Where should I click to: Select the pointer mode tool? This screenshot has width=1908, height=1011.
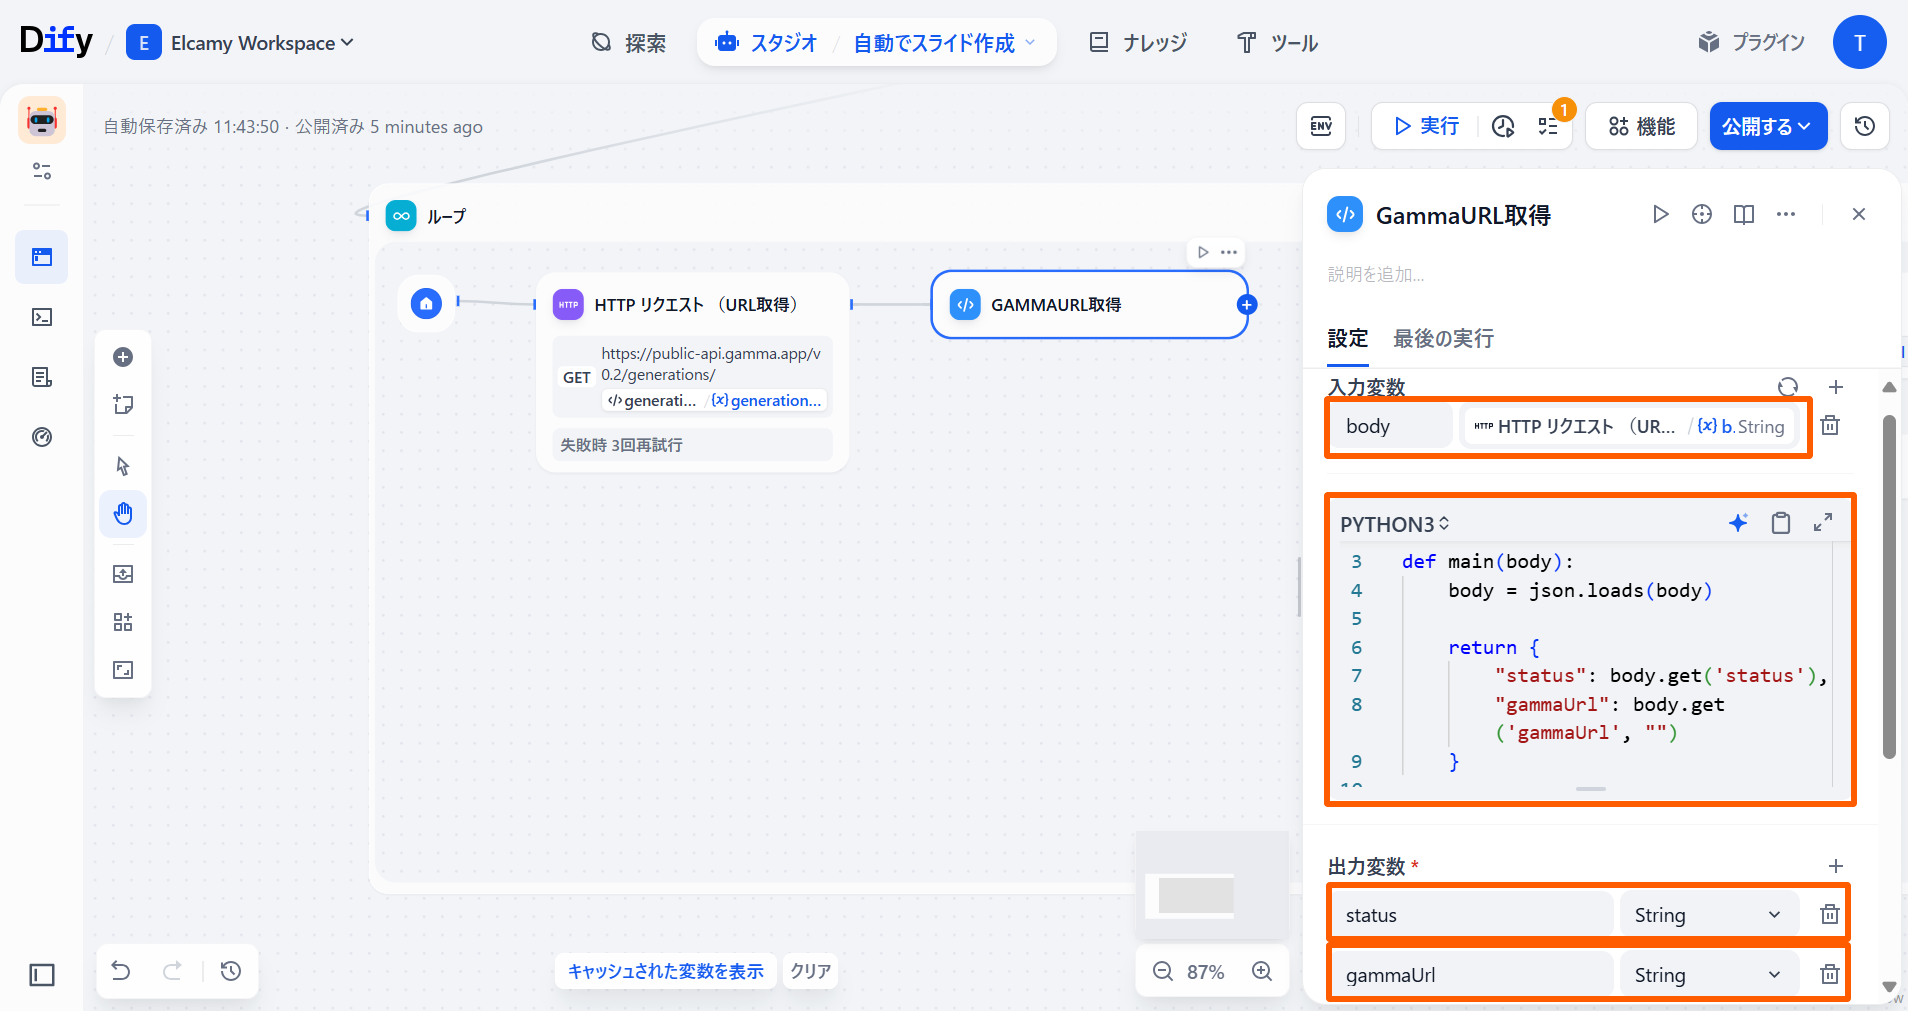pos(123,466)
